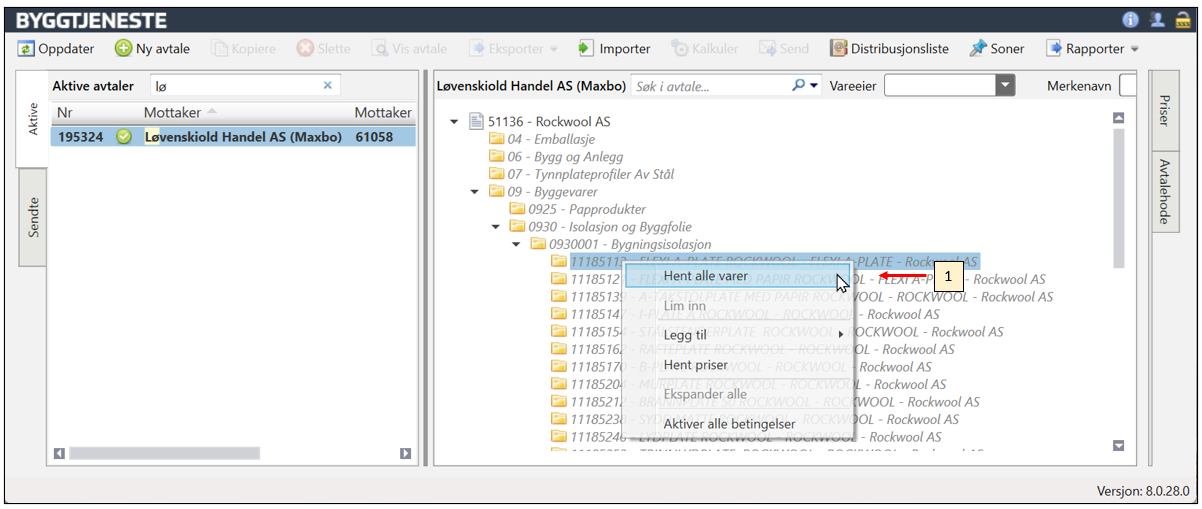Collapse the 09 - Byggevarer folder
The height and width of the screenshot is (509, 1202).
(474, 191)
